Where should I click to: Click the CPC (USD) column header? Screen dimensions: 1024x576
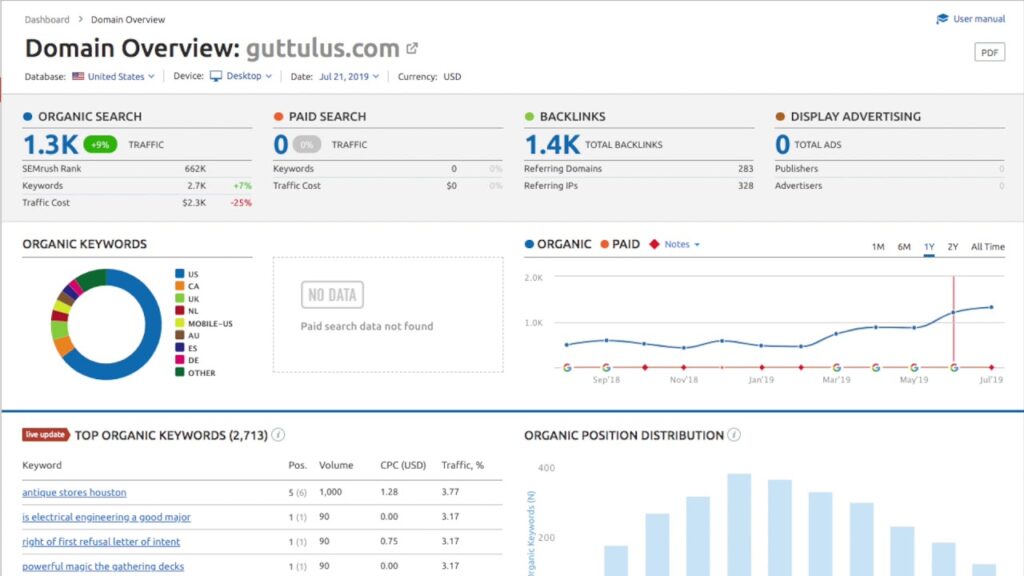[403, 465]
